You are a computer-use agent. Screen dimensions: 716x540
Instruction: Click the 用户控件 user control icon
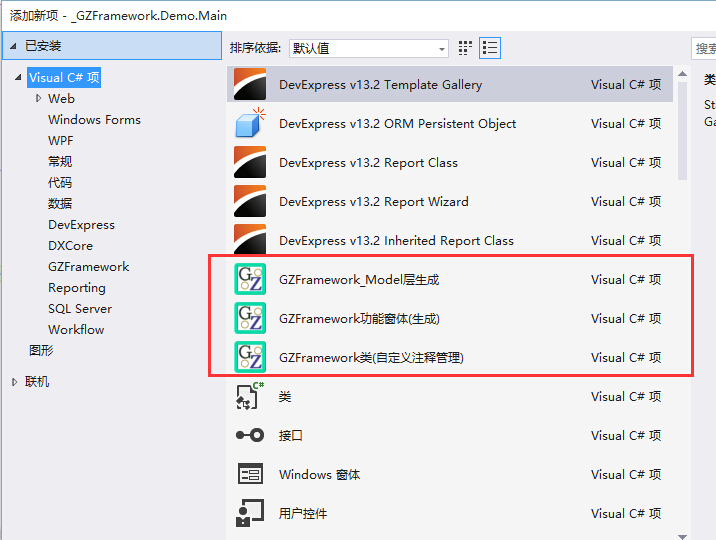[x=250, y=513]
